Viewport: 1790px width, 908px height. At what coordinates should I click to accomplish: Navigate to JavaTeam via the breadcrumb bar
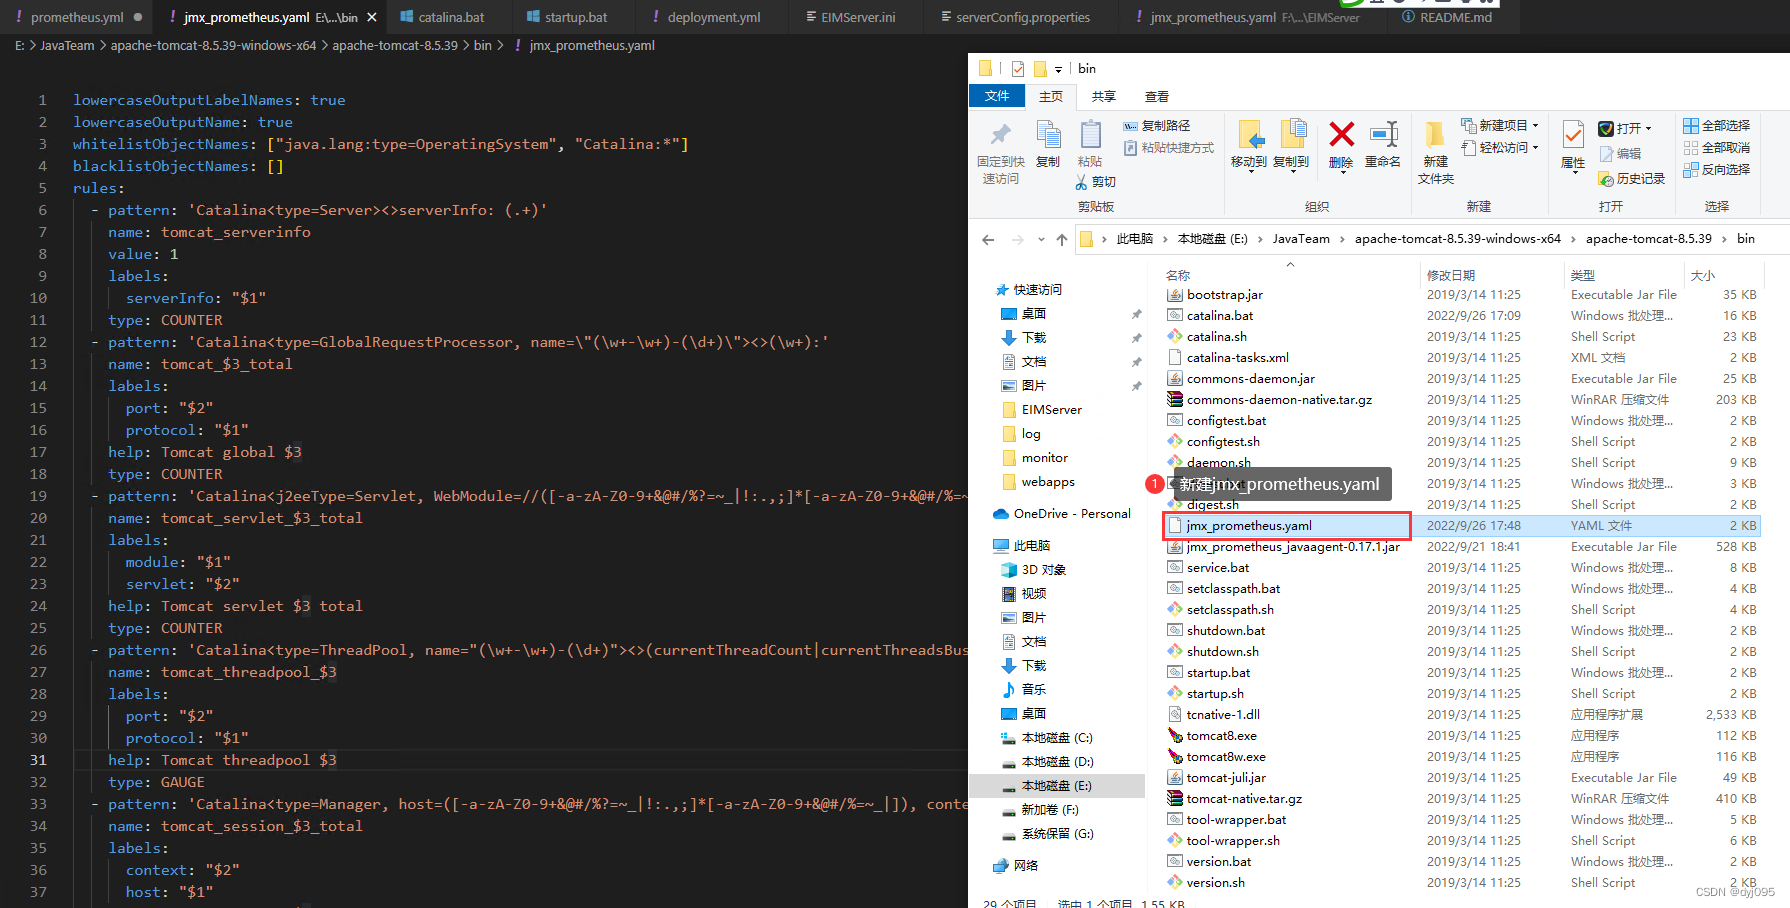point(1302,238)
